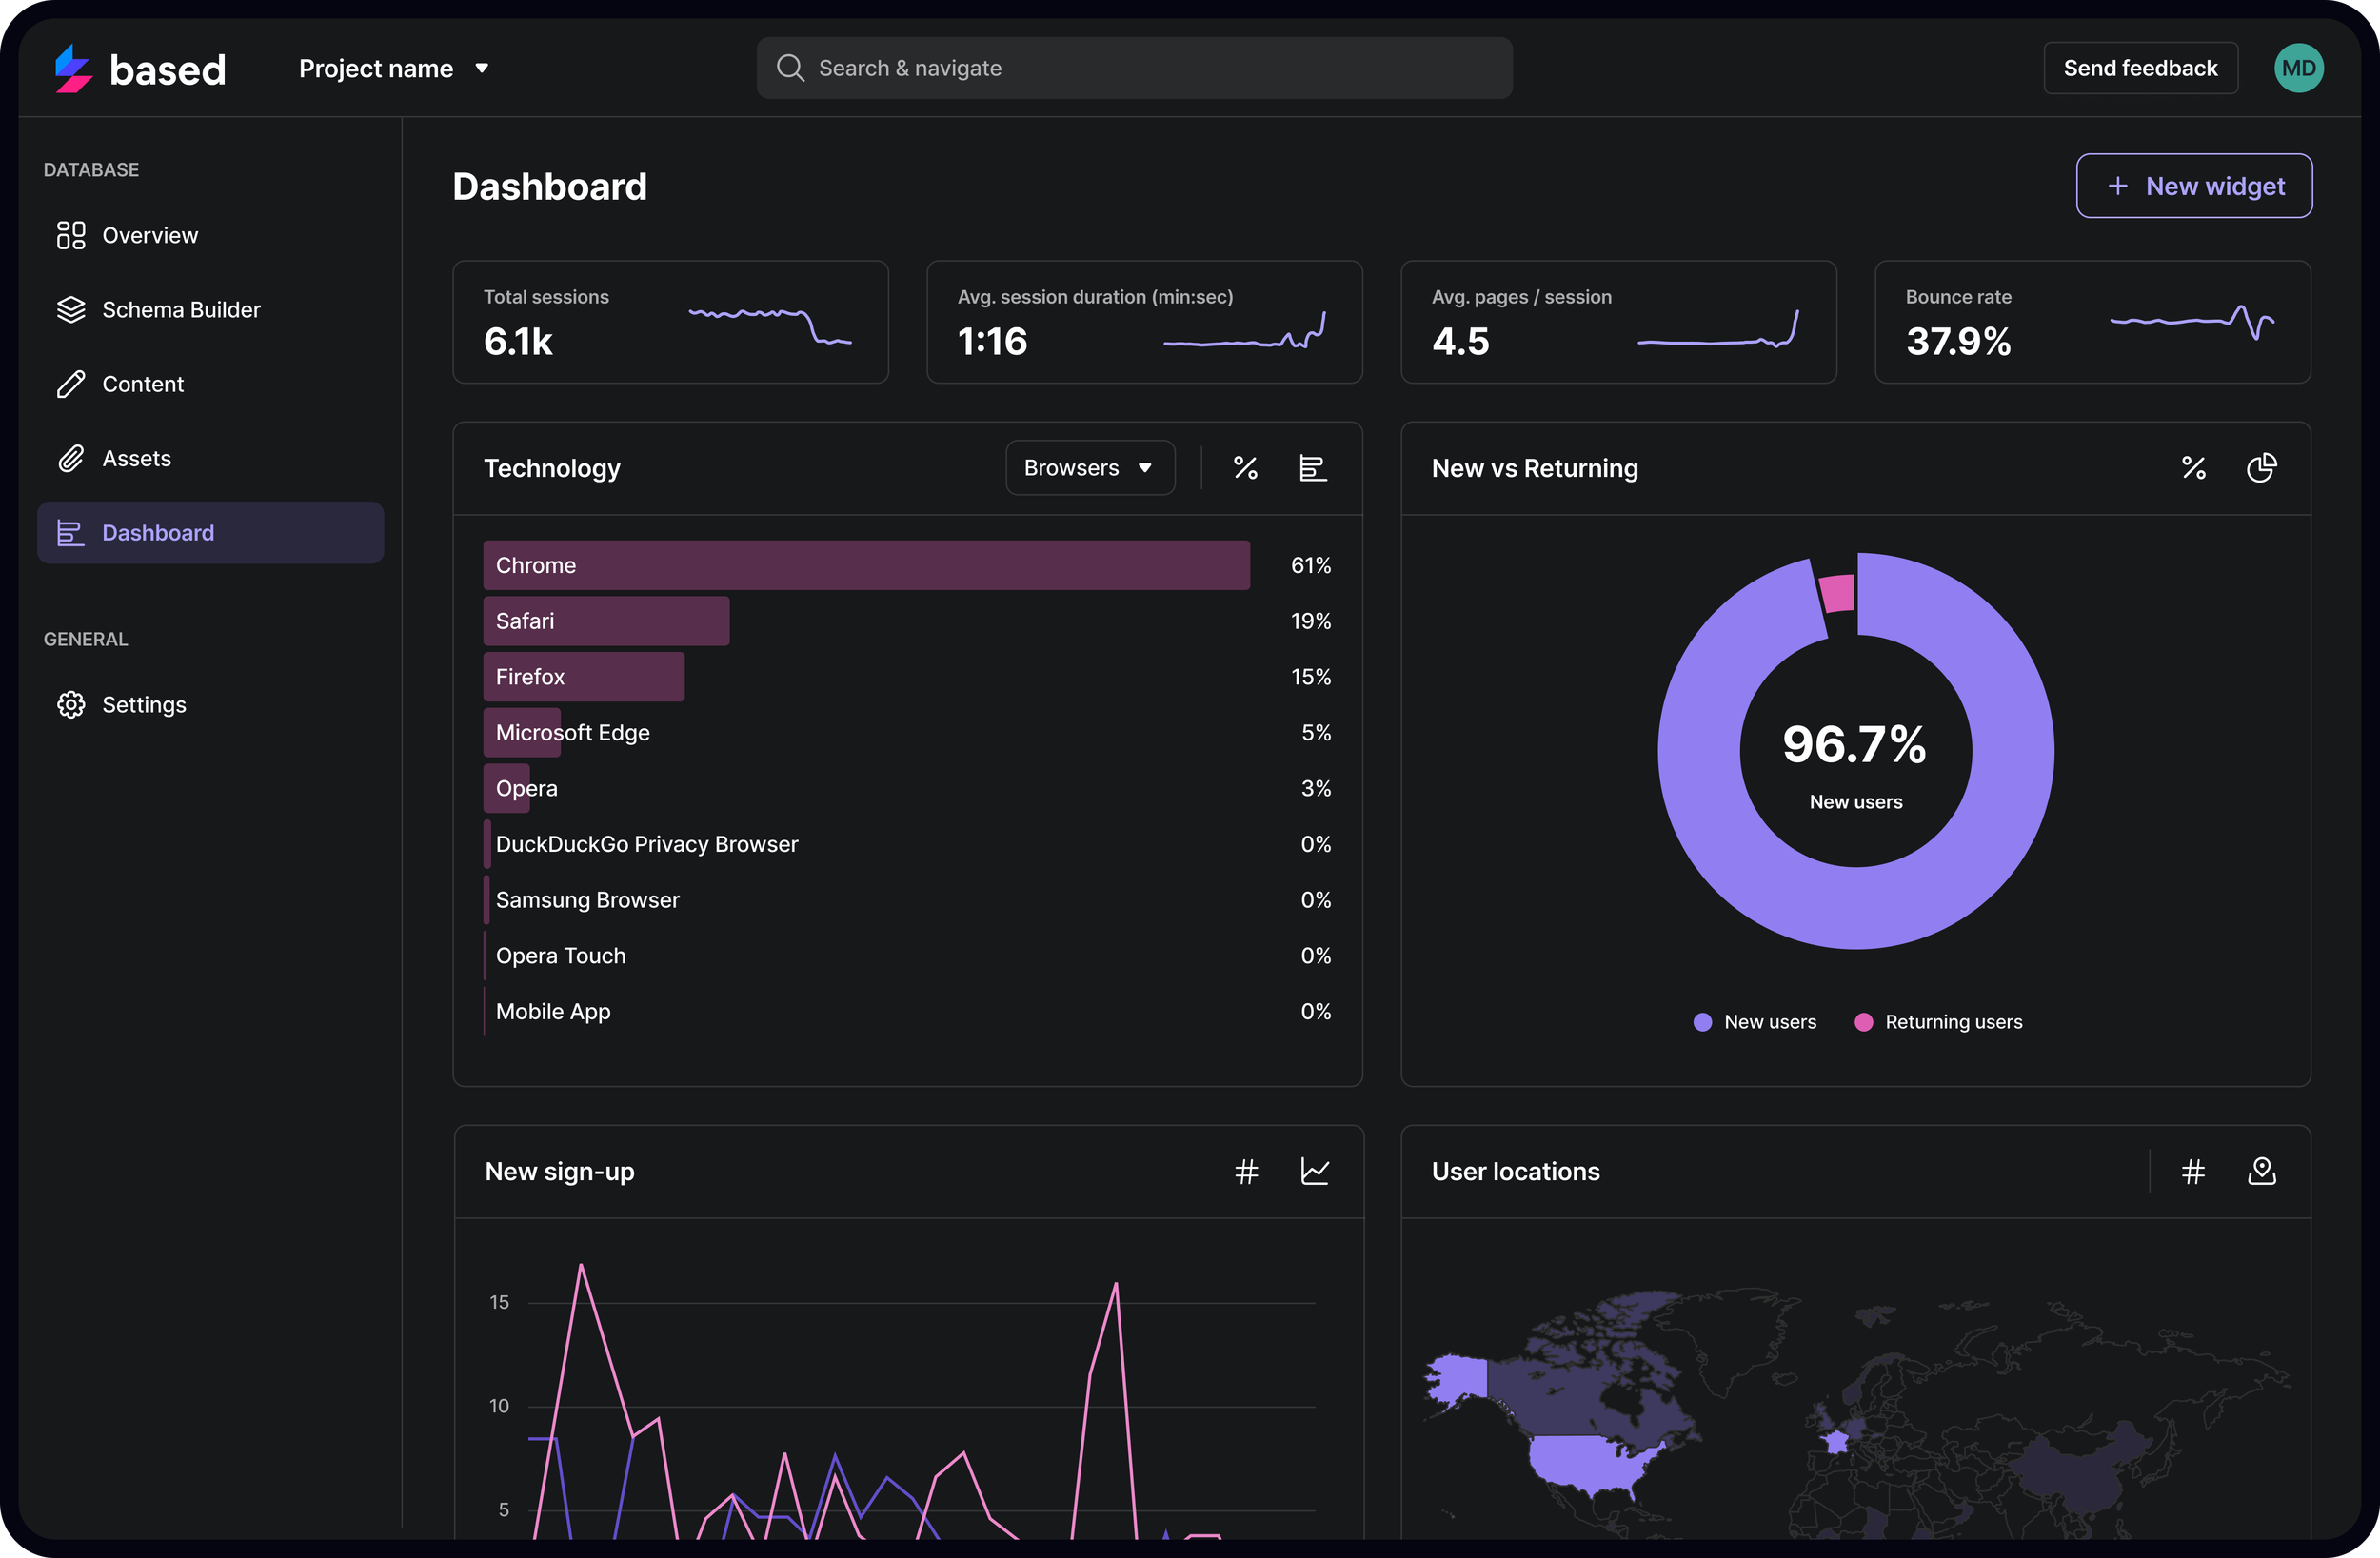
Task: Open Settings via the gear icon
Action: coord(71,705)
